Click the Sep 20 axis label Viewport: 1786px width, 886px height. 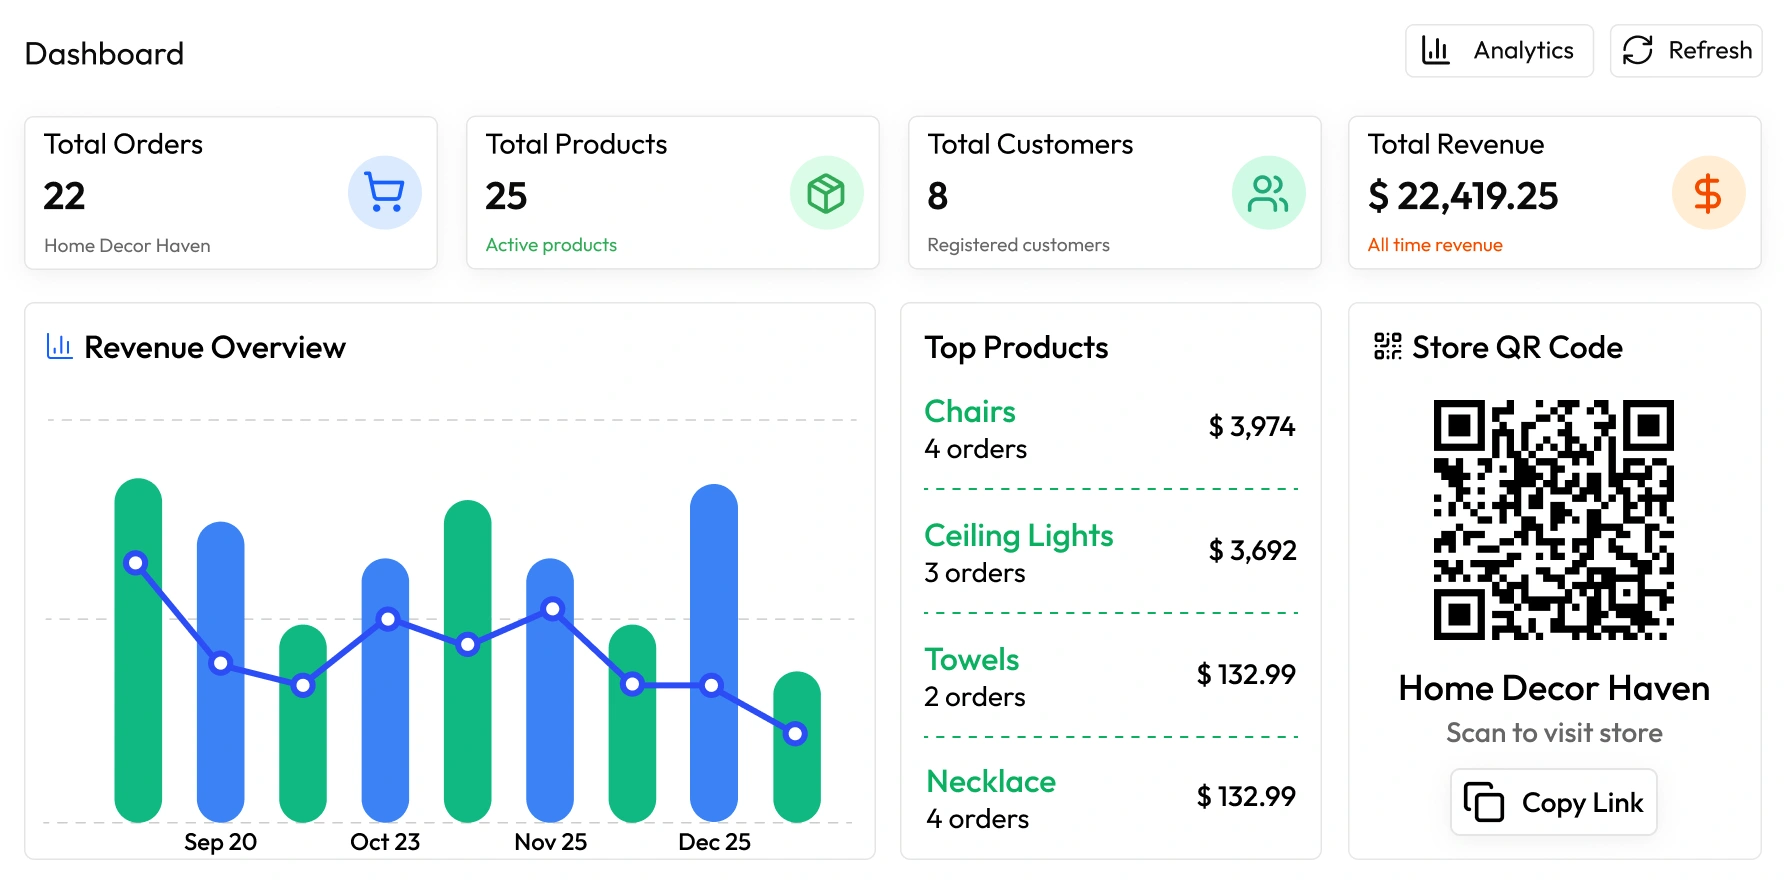[x=220, y=842]
